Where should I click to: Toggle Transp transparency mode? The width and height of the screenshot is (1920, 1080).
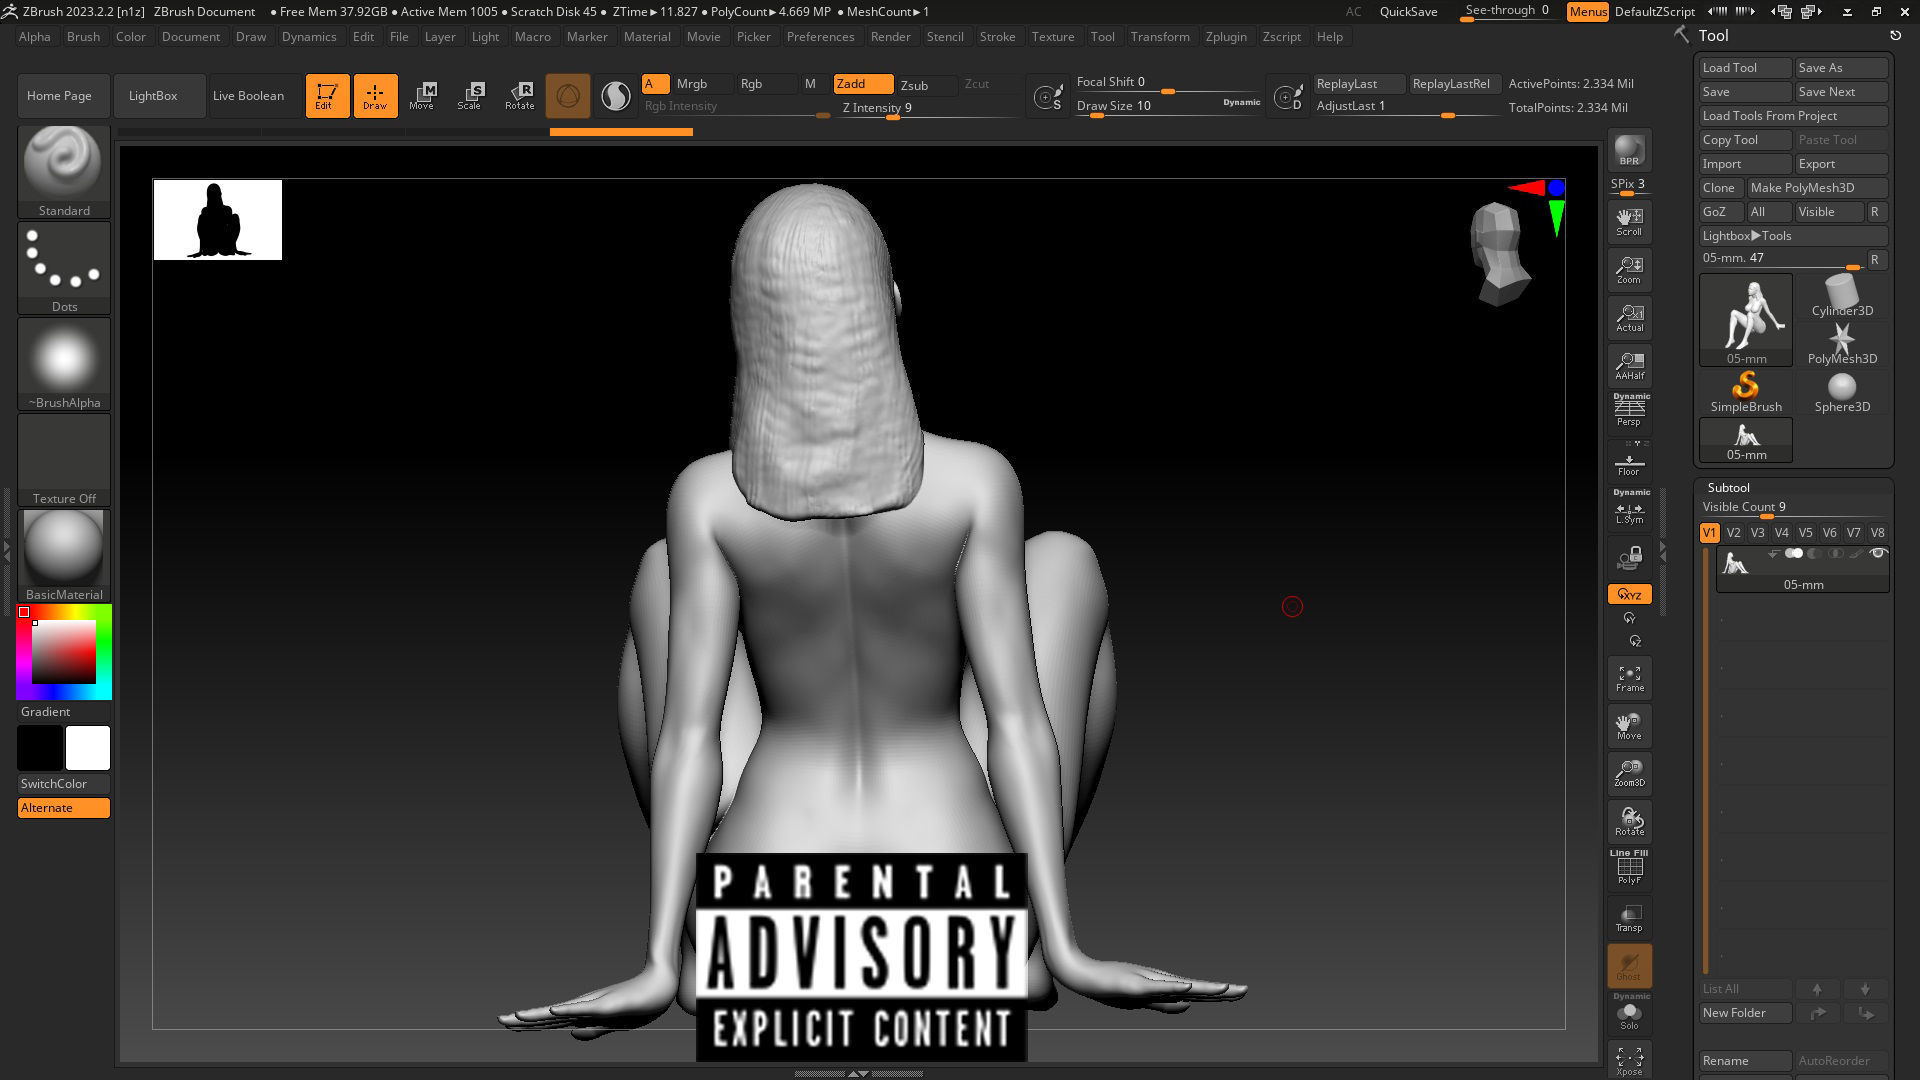point(1629,917)
